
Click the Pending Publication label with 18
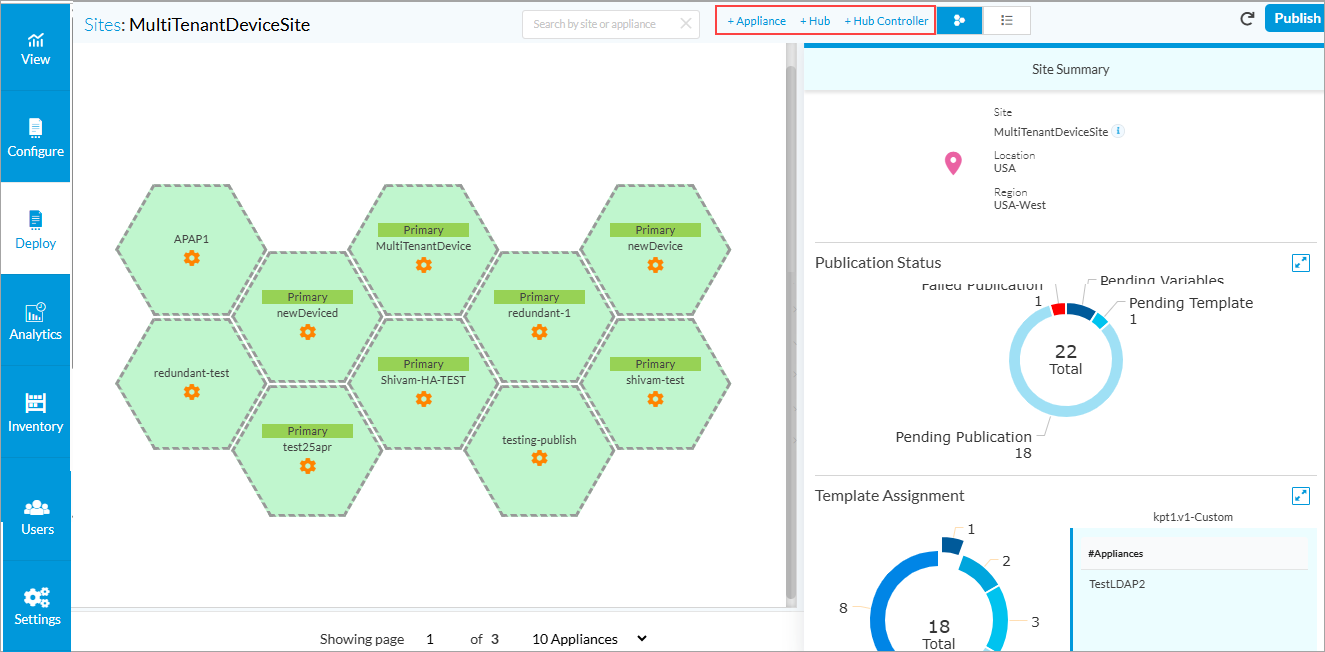[x=964, y=445]
